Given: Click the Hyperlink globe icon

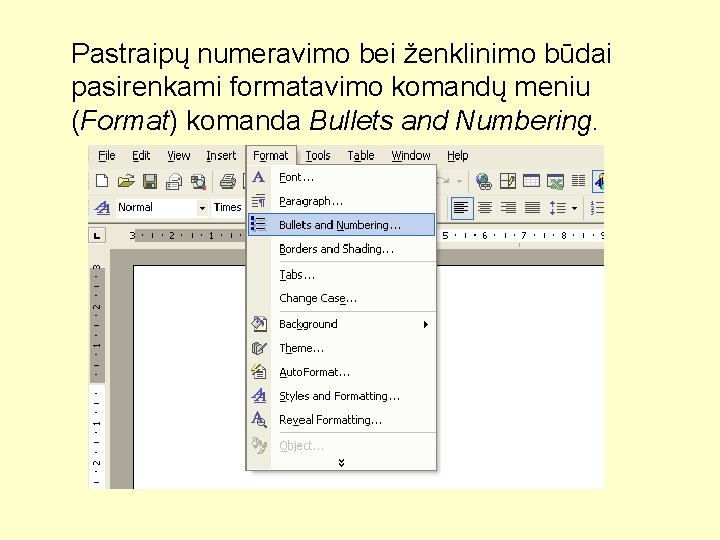Looking at the screenshot, I should [x=484, y=181].
